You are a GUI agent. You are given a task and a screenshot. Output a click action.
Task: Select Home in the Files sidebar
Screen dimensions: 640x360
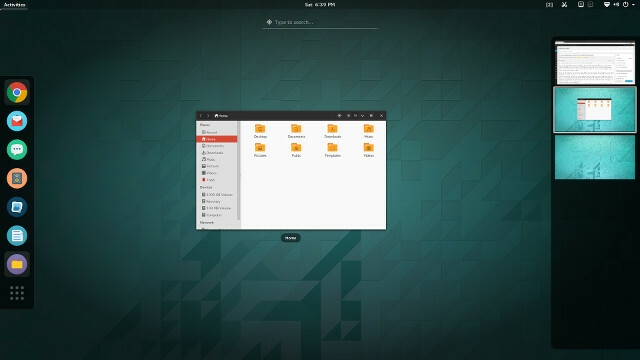(x=216, y=139)
